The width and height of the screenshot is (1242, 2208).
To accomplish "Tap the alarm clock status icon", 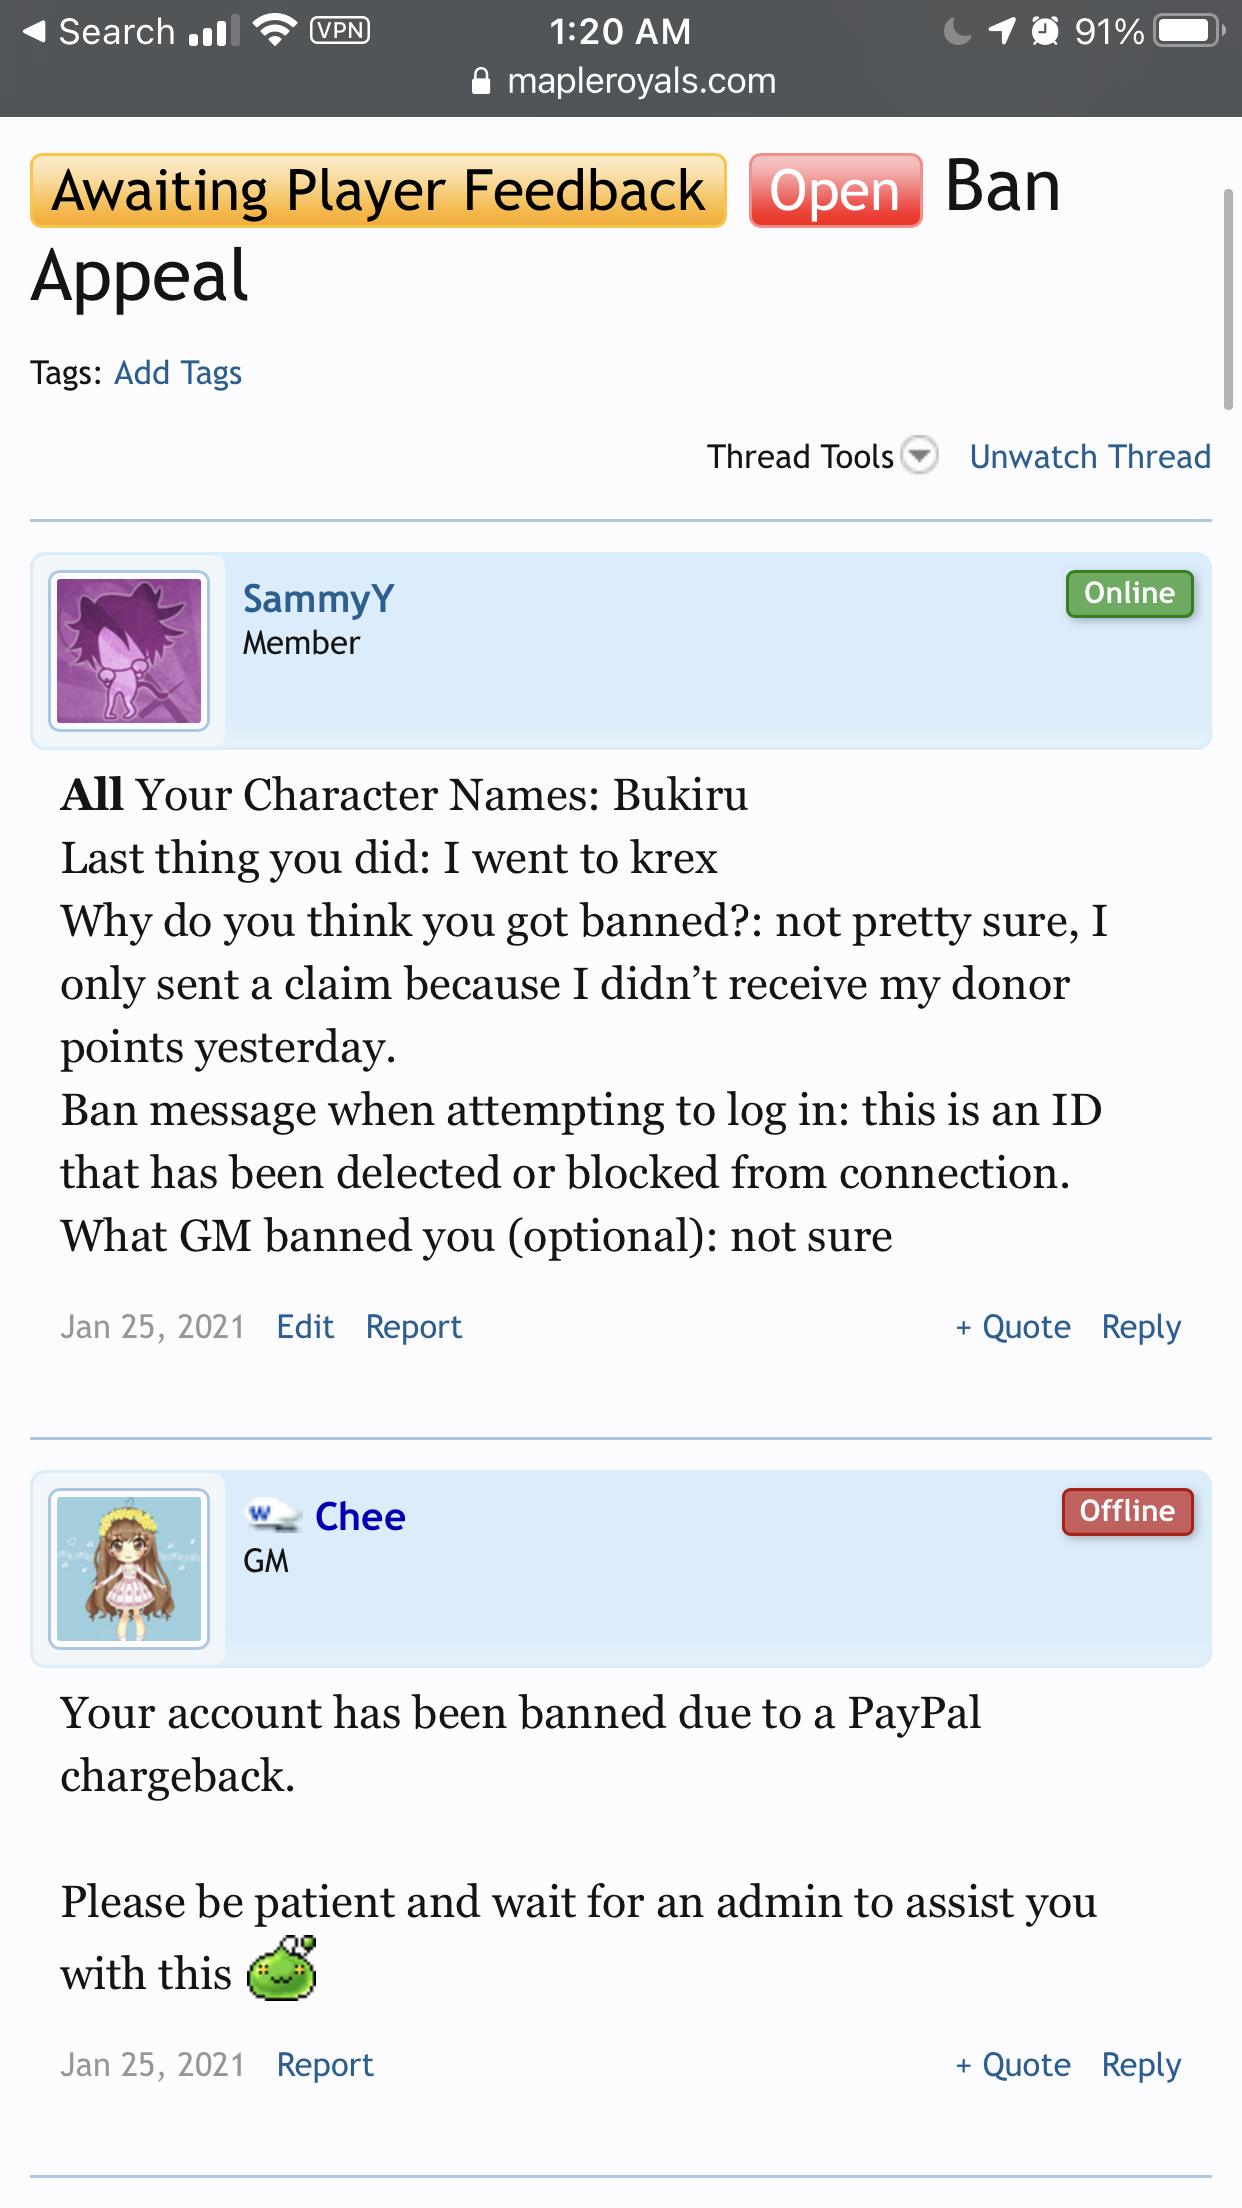I will tap(1045, 31).
